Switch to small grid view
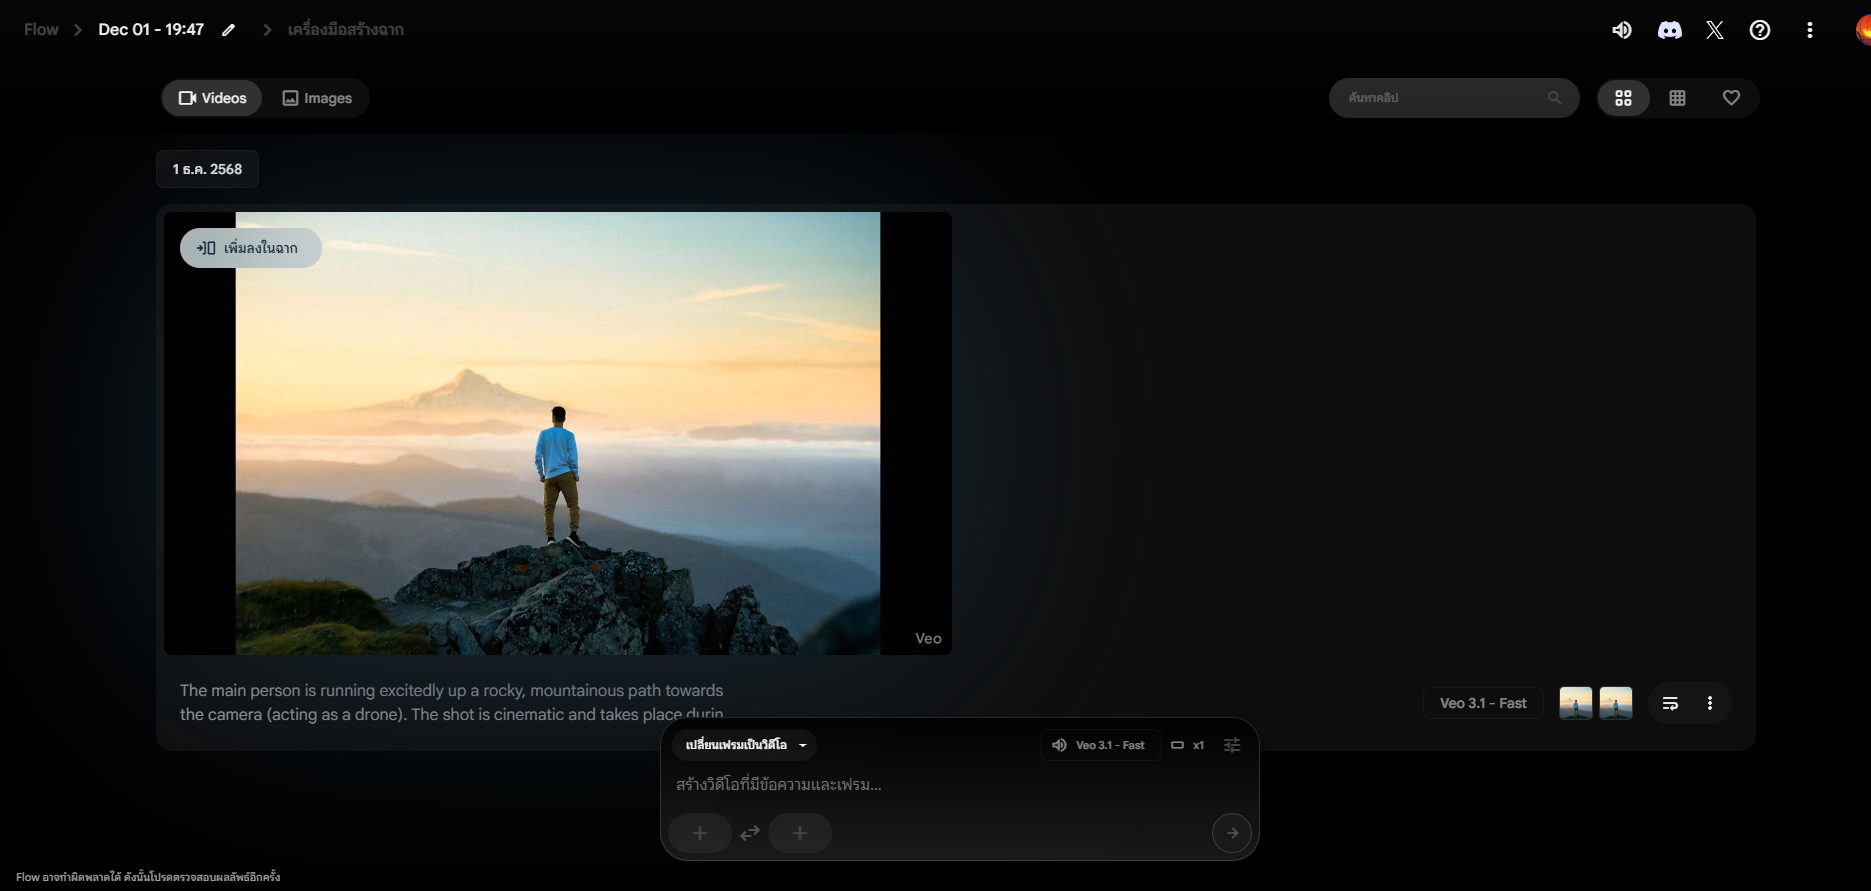This screenshot has width=1871, height=891. click(x=1677, y=98)
